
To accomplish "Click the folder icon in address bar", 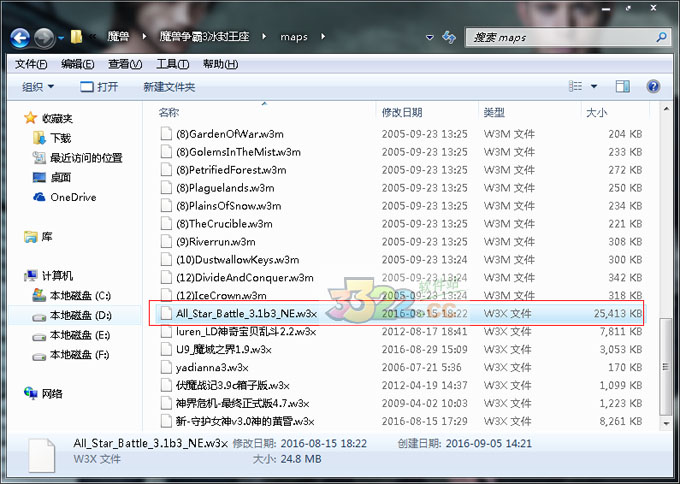I will [76, 37].
